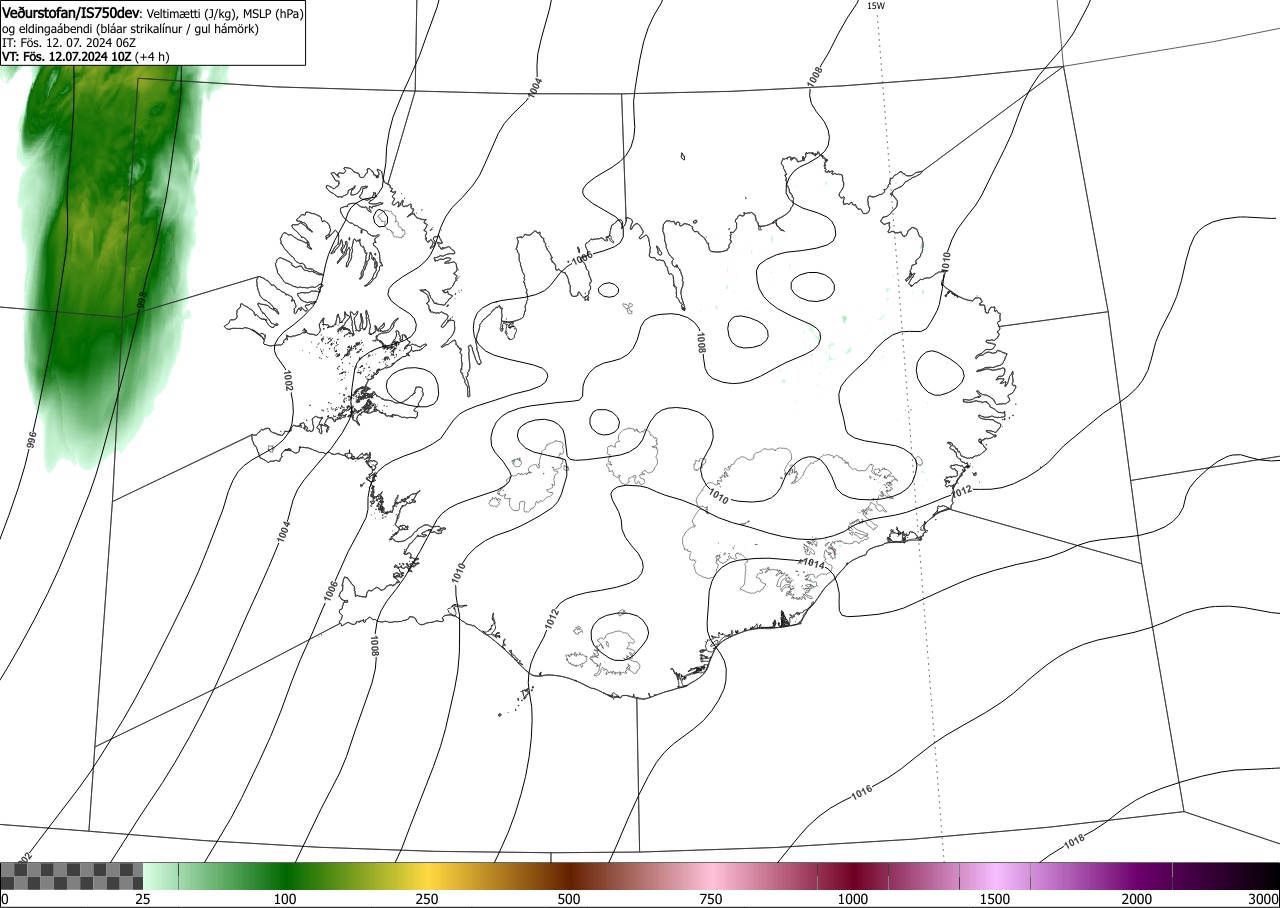
Task: Click the 1002 isobar label west of Iceland
Action: 288,380
